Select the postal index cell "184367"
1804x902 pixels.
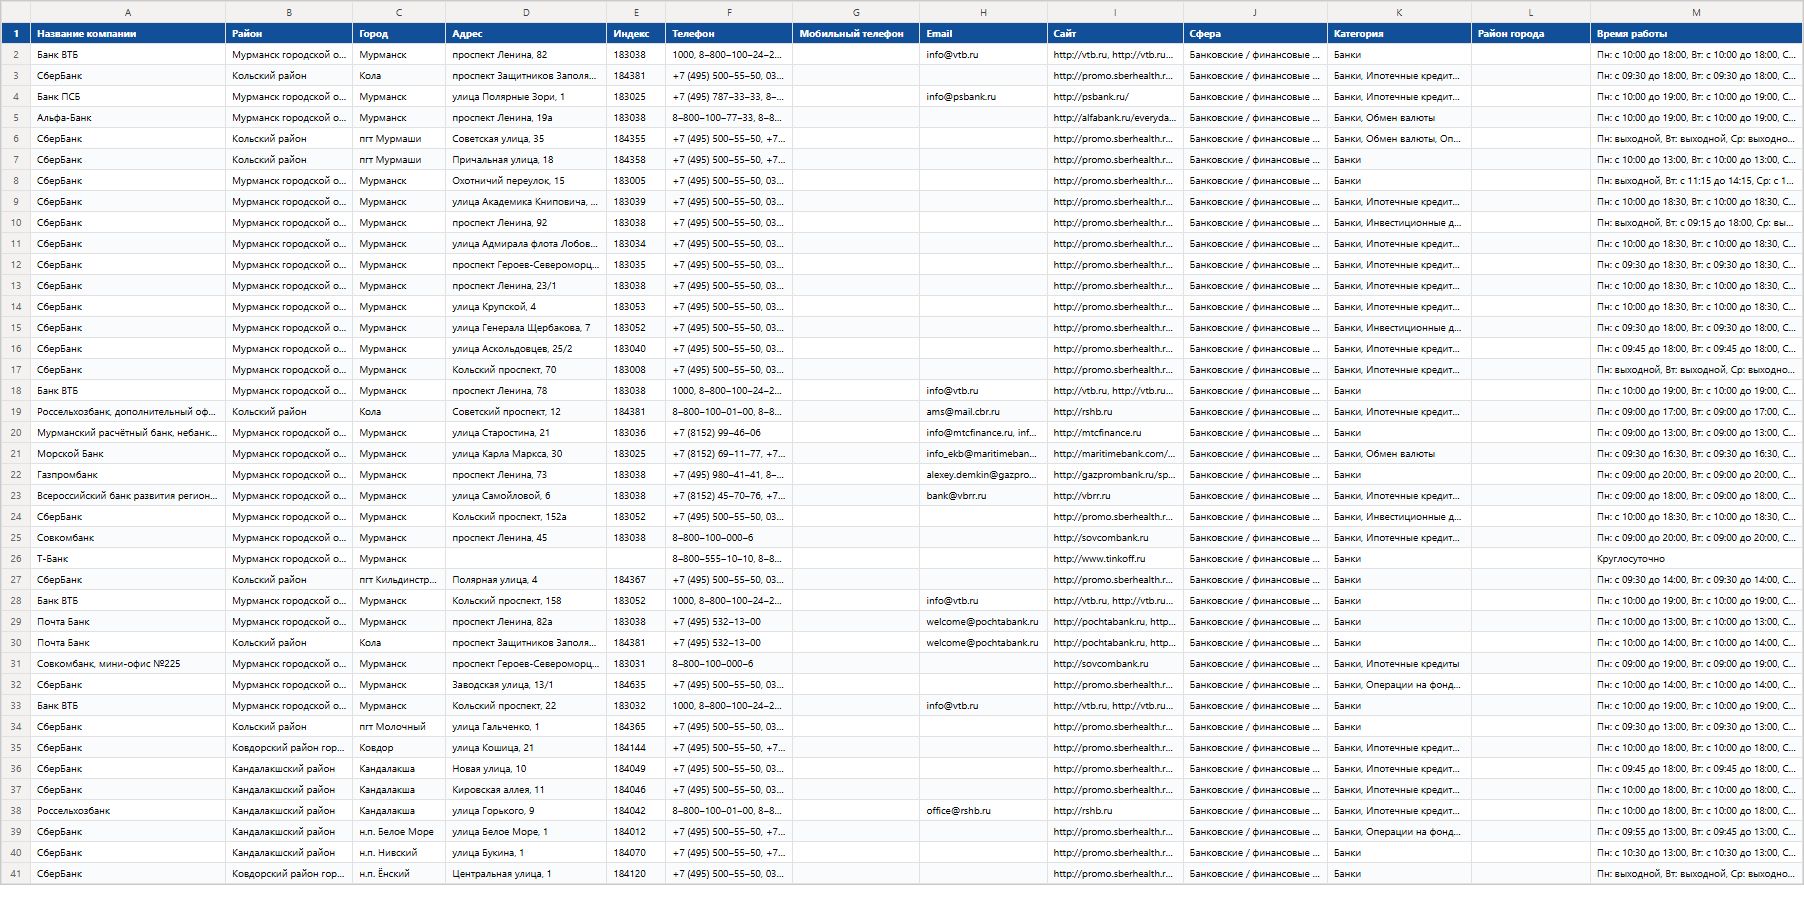(636, 580)
